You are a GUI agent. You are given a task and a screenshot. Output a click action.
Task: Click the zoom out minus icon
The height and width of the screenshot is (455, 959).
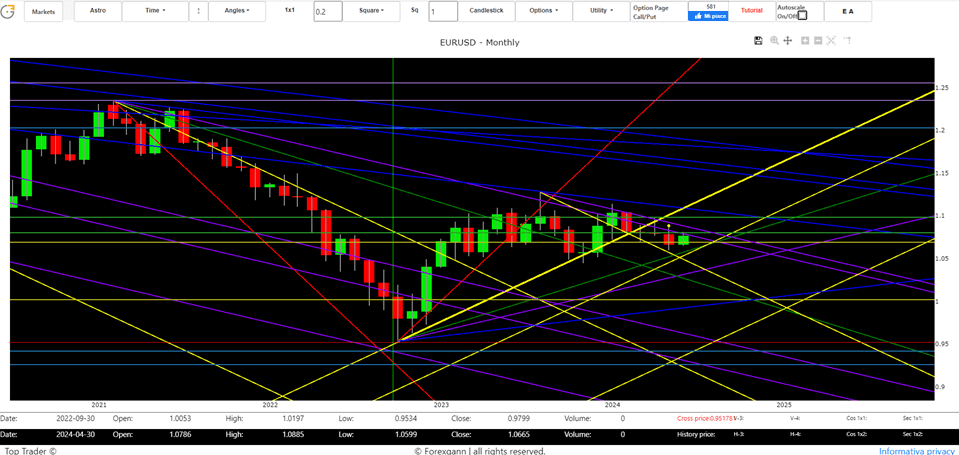818,41
